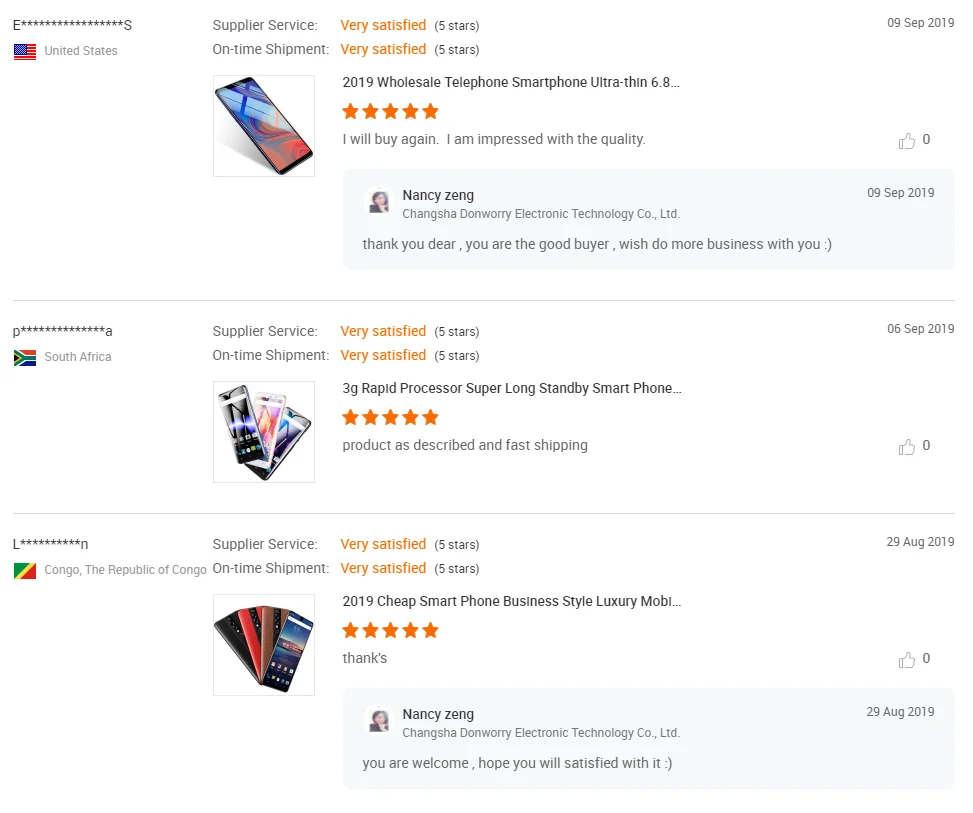Open the 3g Rapid Processor phone thumbnail
973x813 pixels.
(264, 432)
